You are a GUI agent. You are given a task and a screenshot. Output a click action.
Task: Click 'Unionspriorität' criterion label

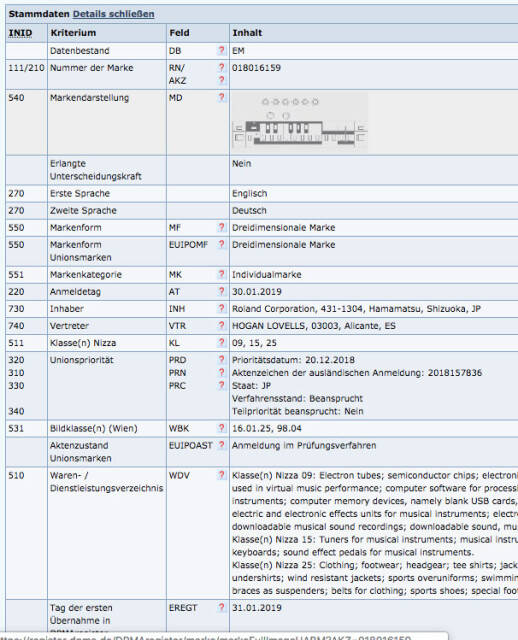[x=82, y=360]
